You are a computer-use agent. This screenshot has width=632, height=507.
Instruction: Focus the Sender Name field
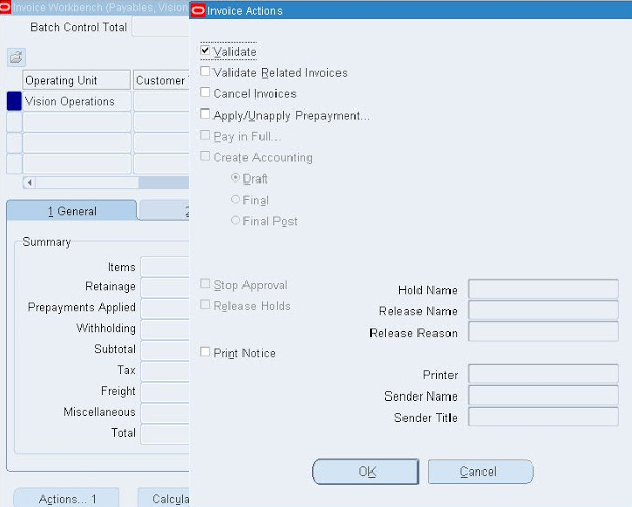tap(543, 395)
